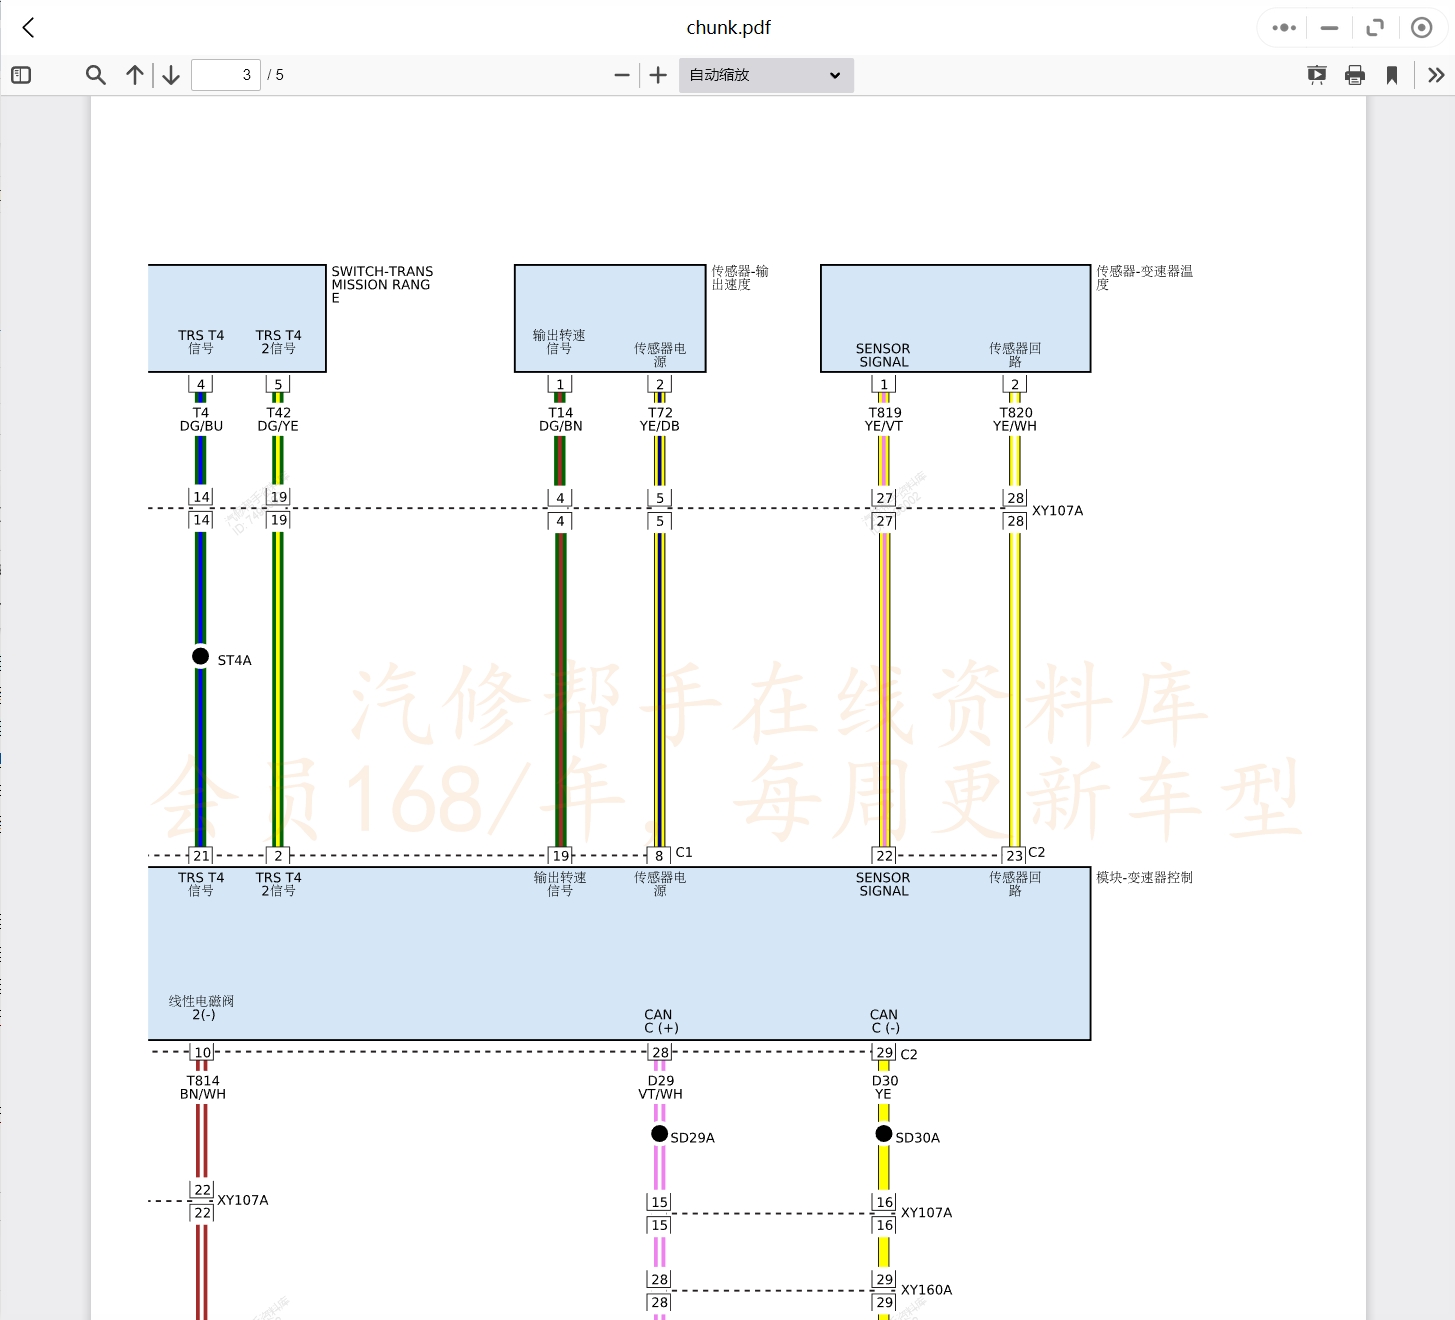Go back using the top-left arrow
The width and height of the screenshot is (1455, 1320).
click(28, 28)
